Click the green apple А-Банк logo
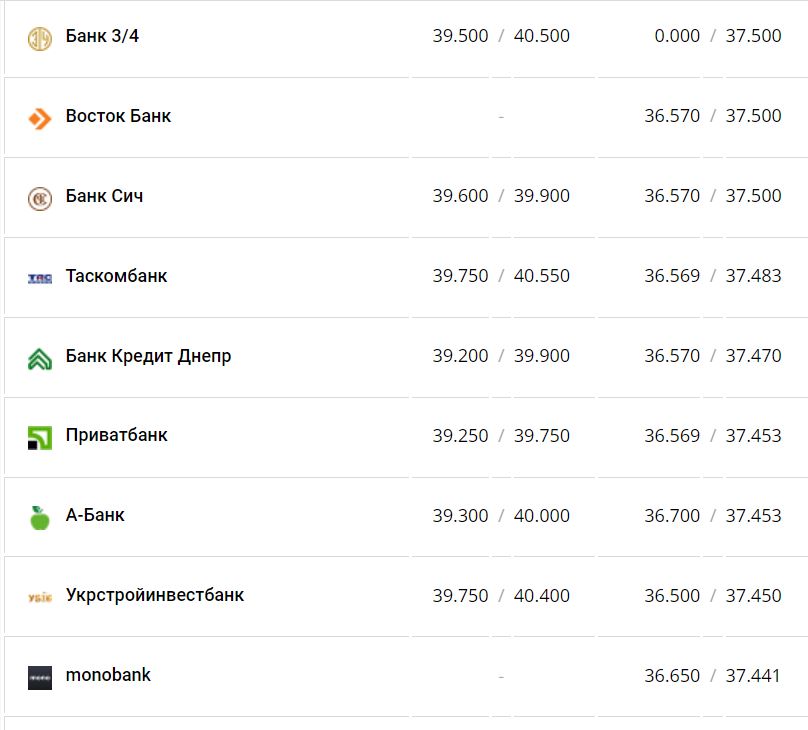The height and width of the screenshot is (730, 808). tap(39, 517)
